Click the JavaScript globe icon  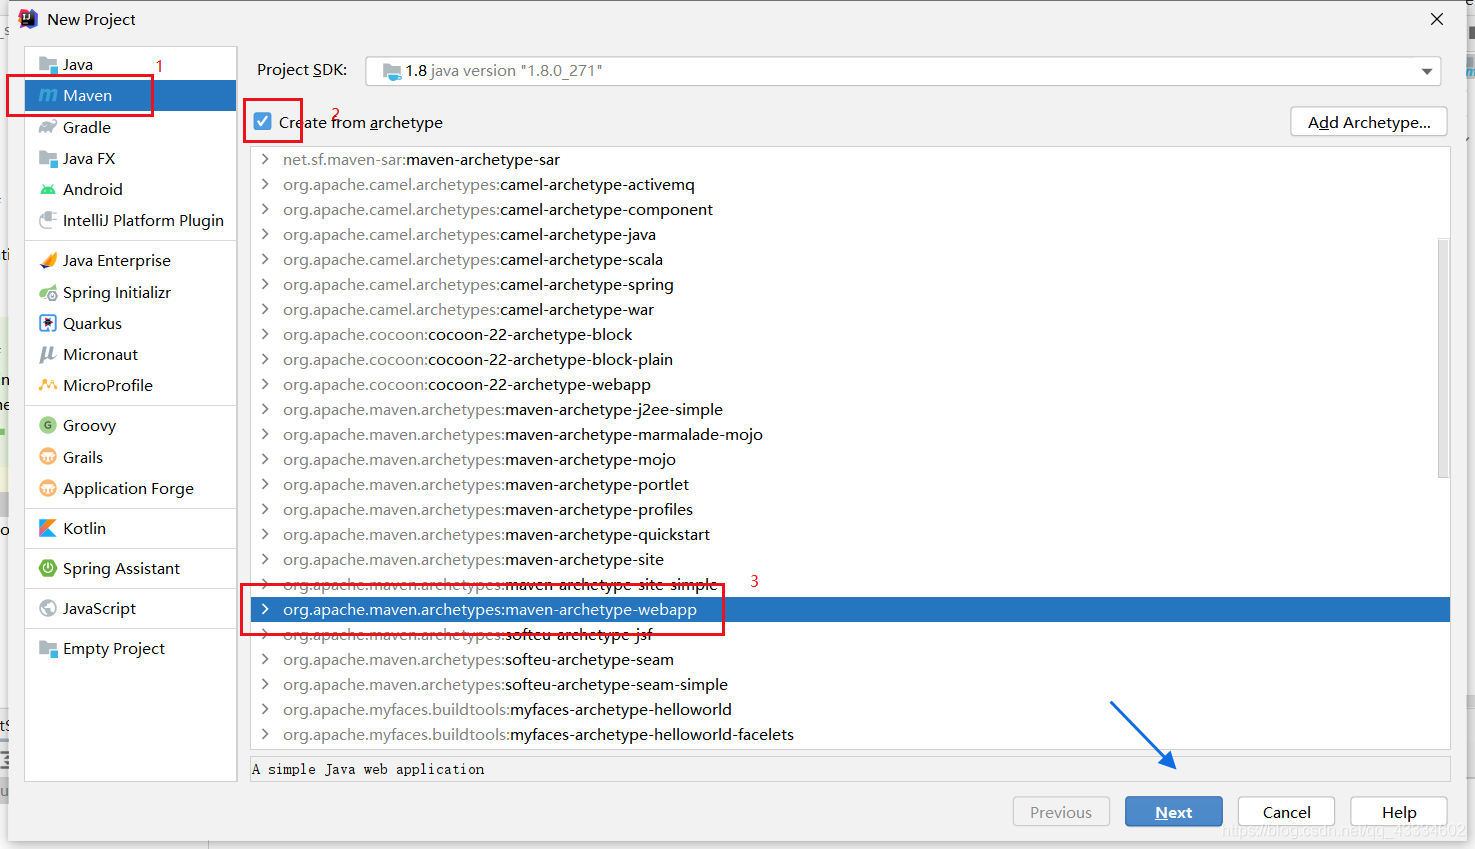point(48,608)
